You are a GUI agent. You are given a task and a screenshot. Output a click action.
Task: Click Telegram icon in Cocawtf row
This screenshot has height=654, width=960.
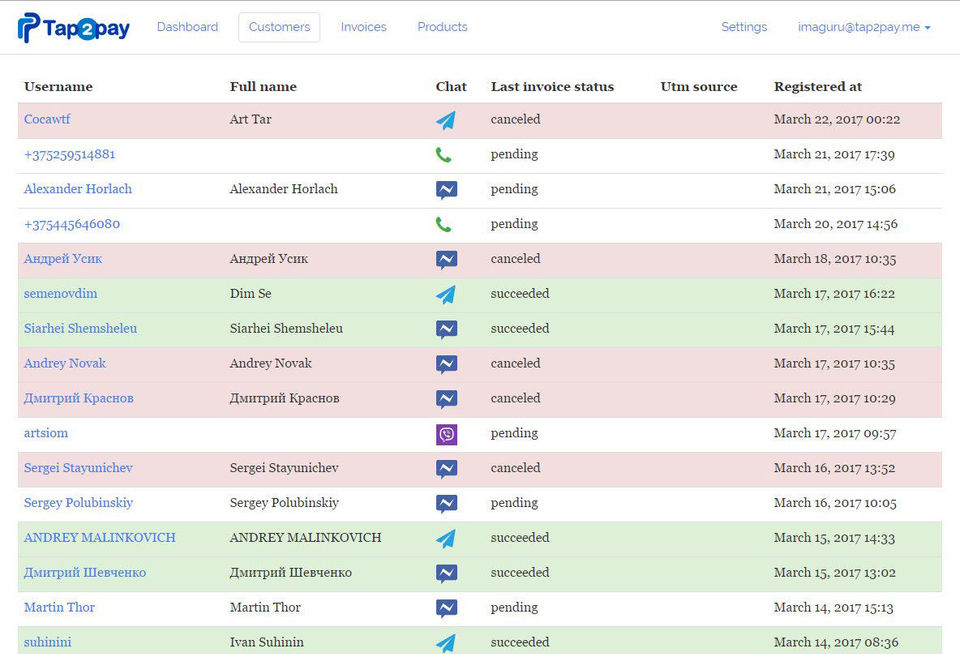point(446,120)
